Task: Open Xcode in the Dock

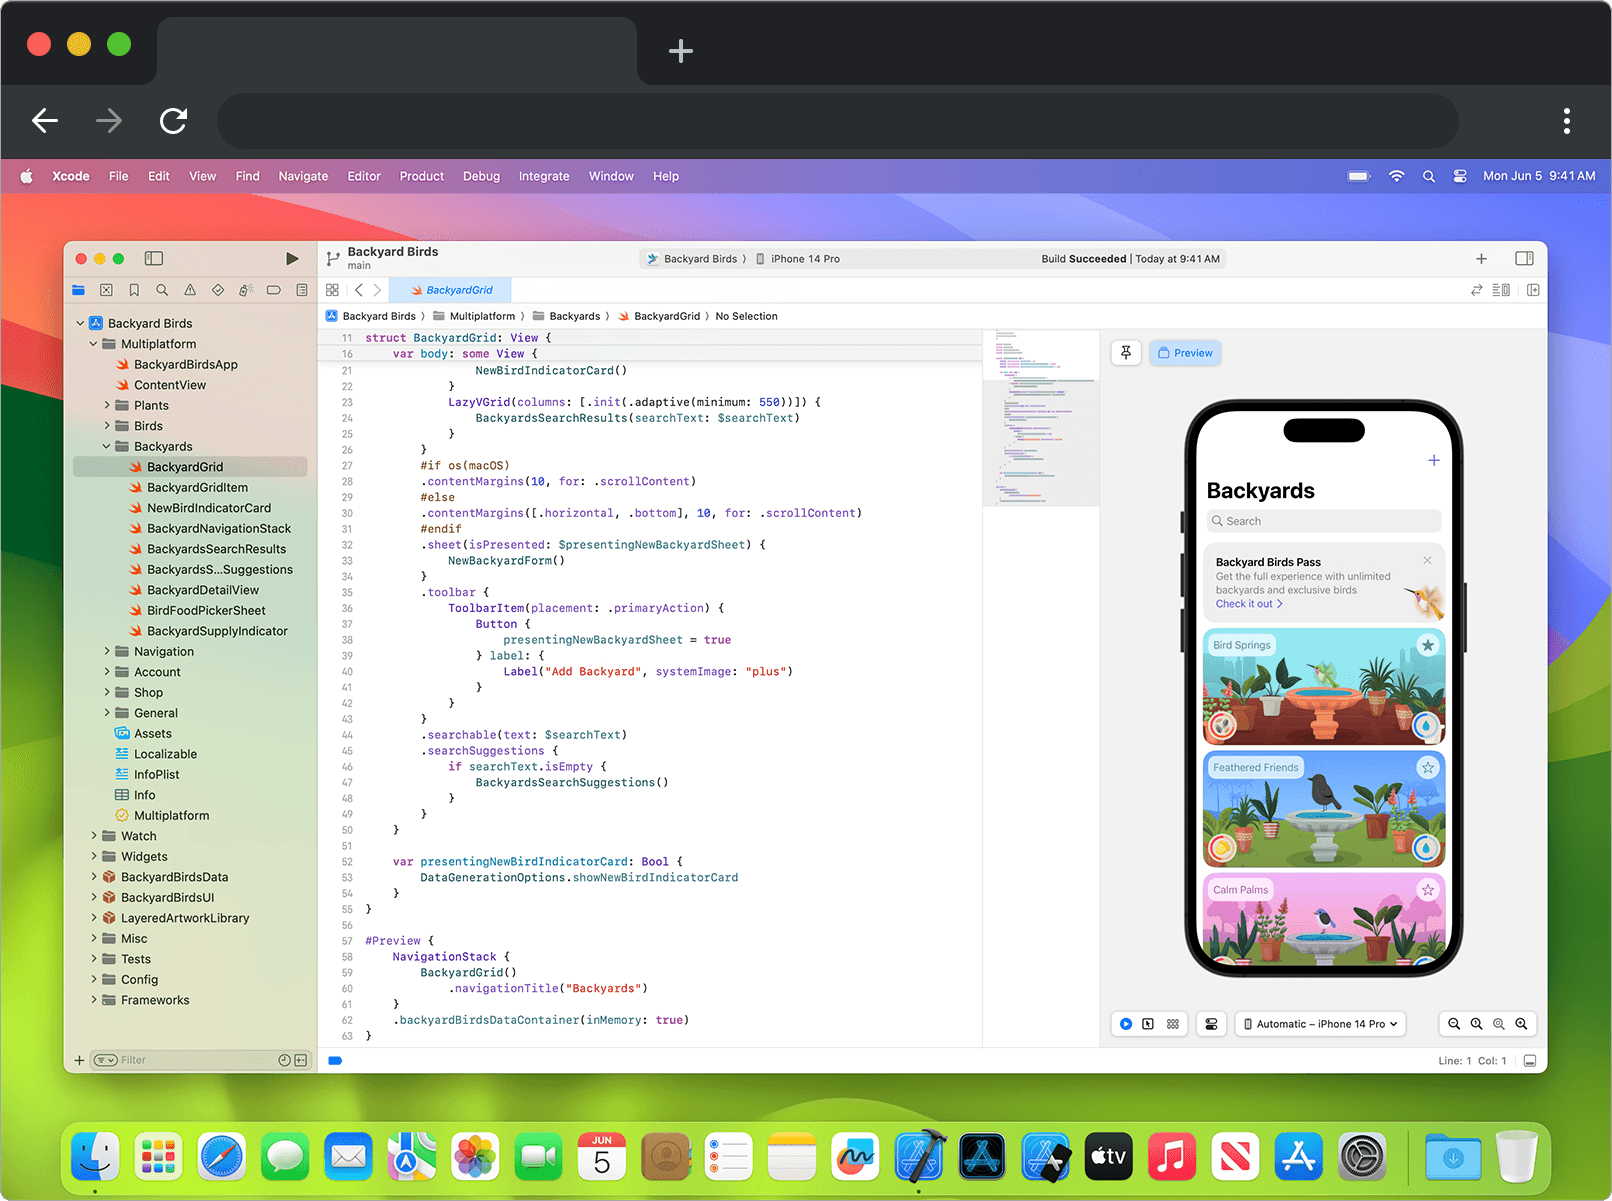Action: (919, 1157)
